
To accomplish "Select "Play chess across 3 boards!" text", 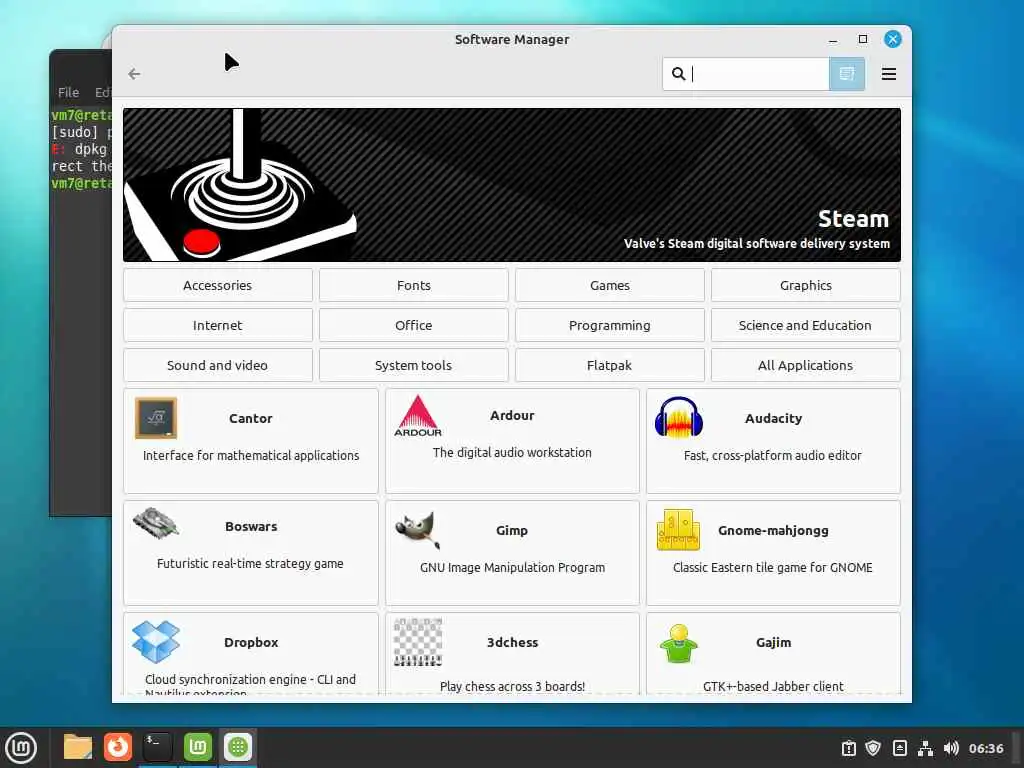I will [x=512, y=686].
